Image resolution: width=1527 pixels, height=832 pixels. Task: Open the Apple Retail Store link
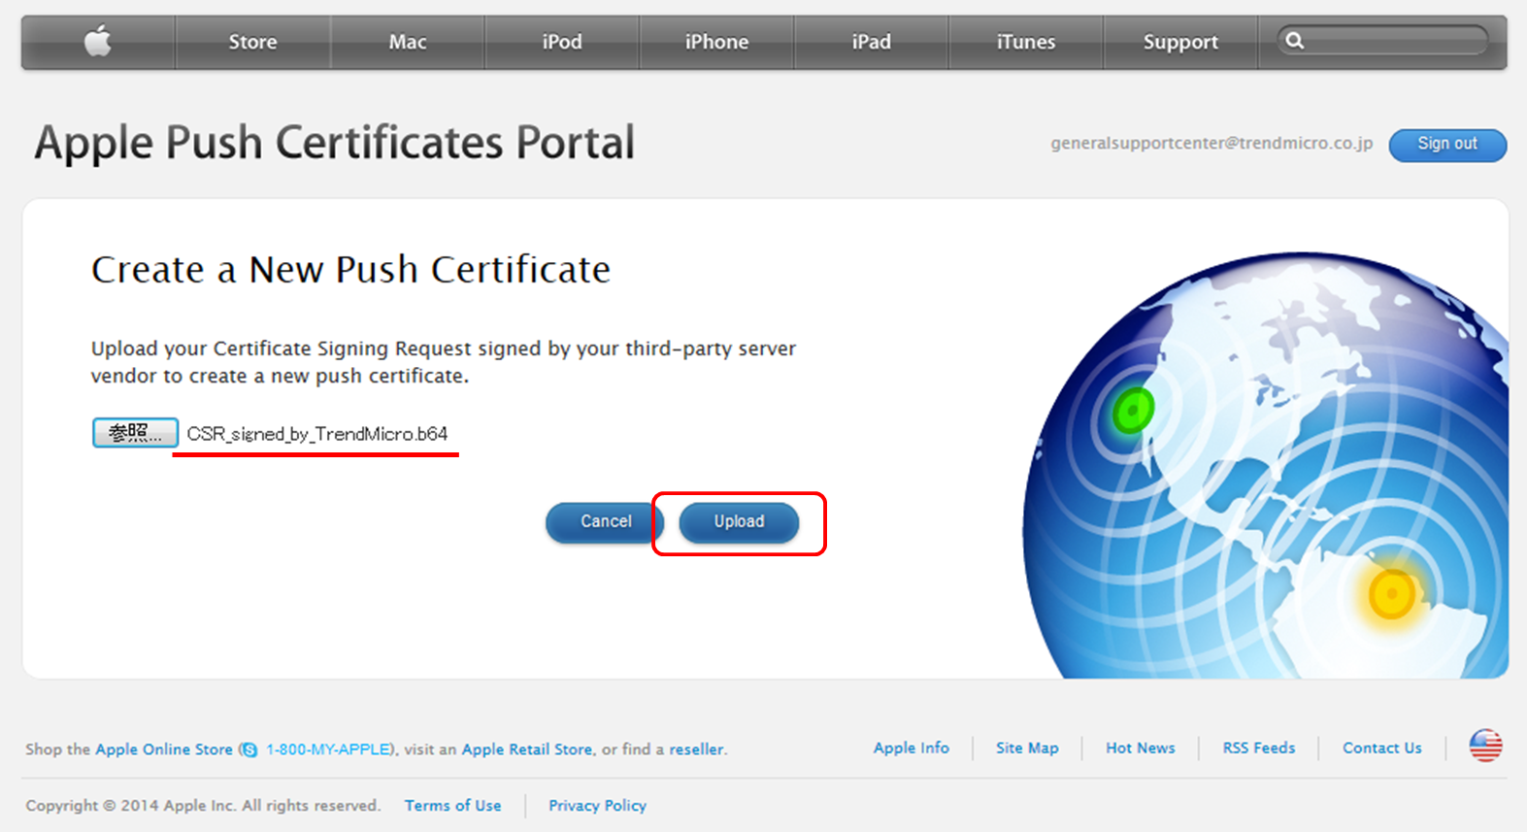527,749
